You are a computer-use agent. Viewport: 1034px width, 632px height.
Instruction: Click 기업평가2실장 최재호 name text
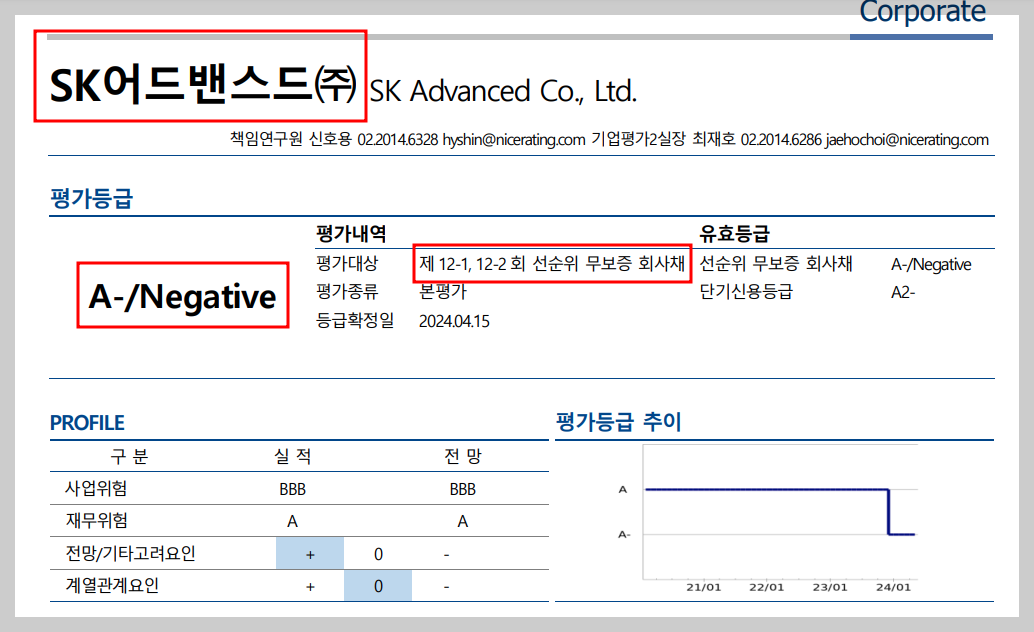coord(663,139)
